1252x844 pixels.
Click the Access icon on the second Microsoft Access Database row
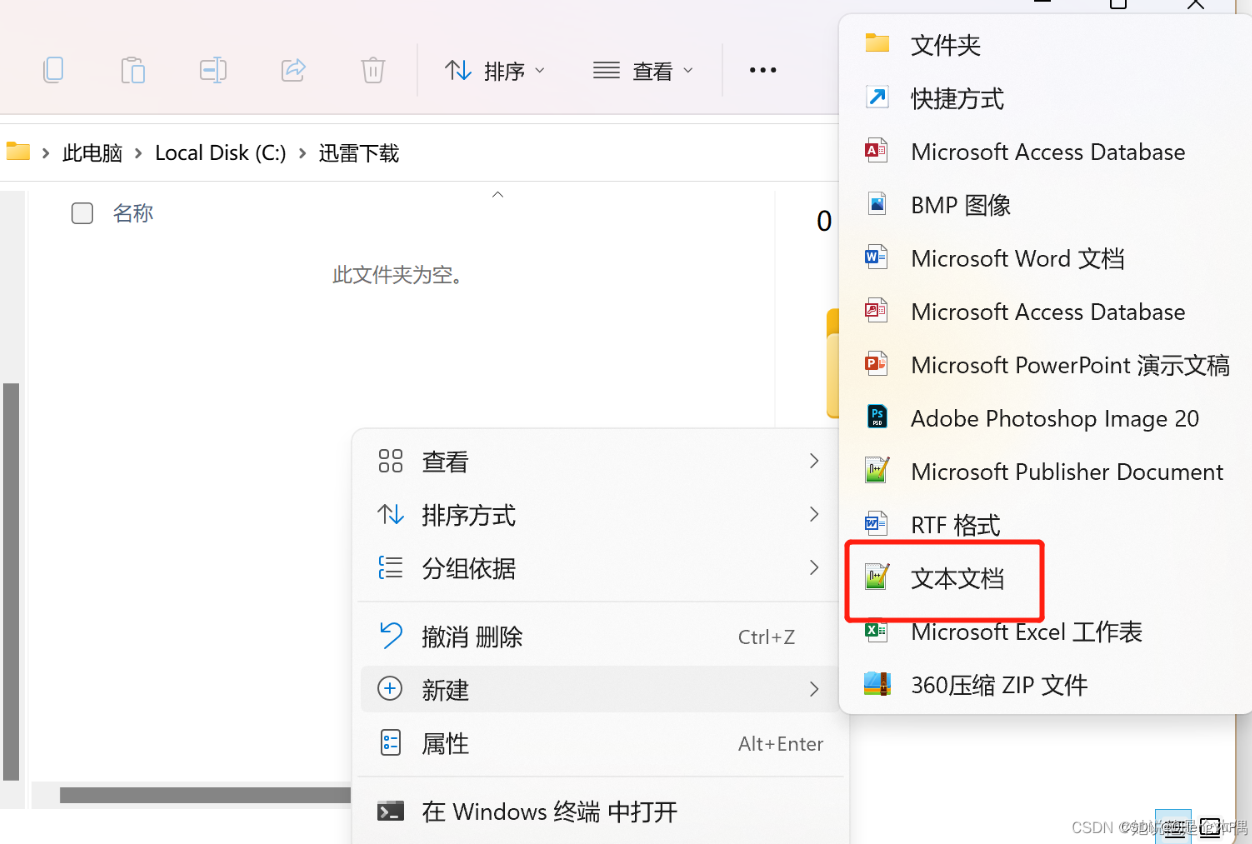pos(877,311)
